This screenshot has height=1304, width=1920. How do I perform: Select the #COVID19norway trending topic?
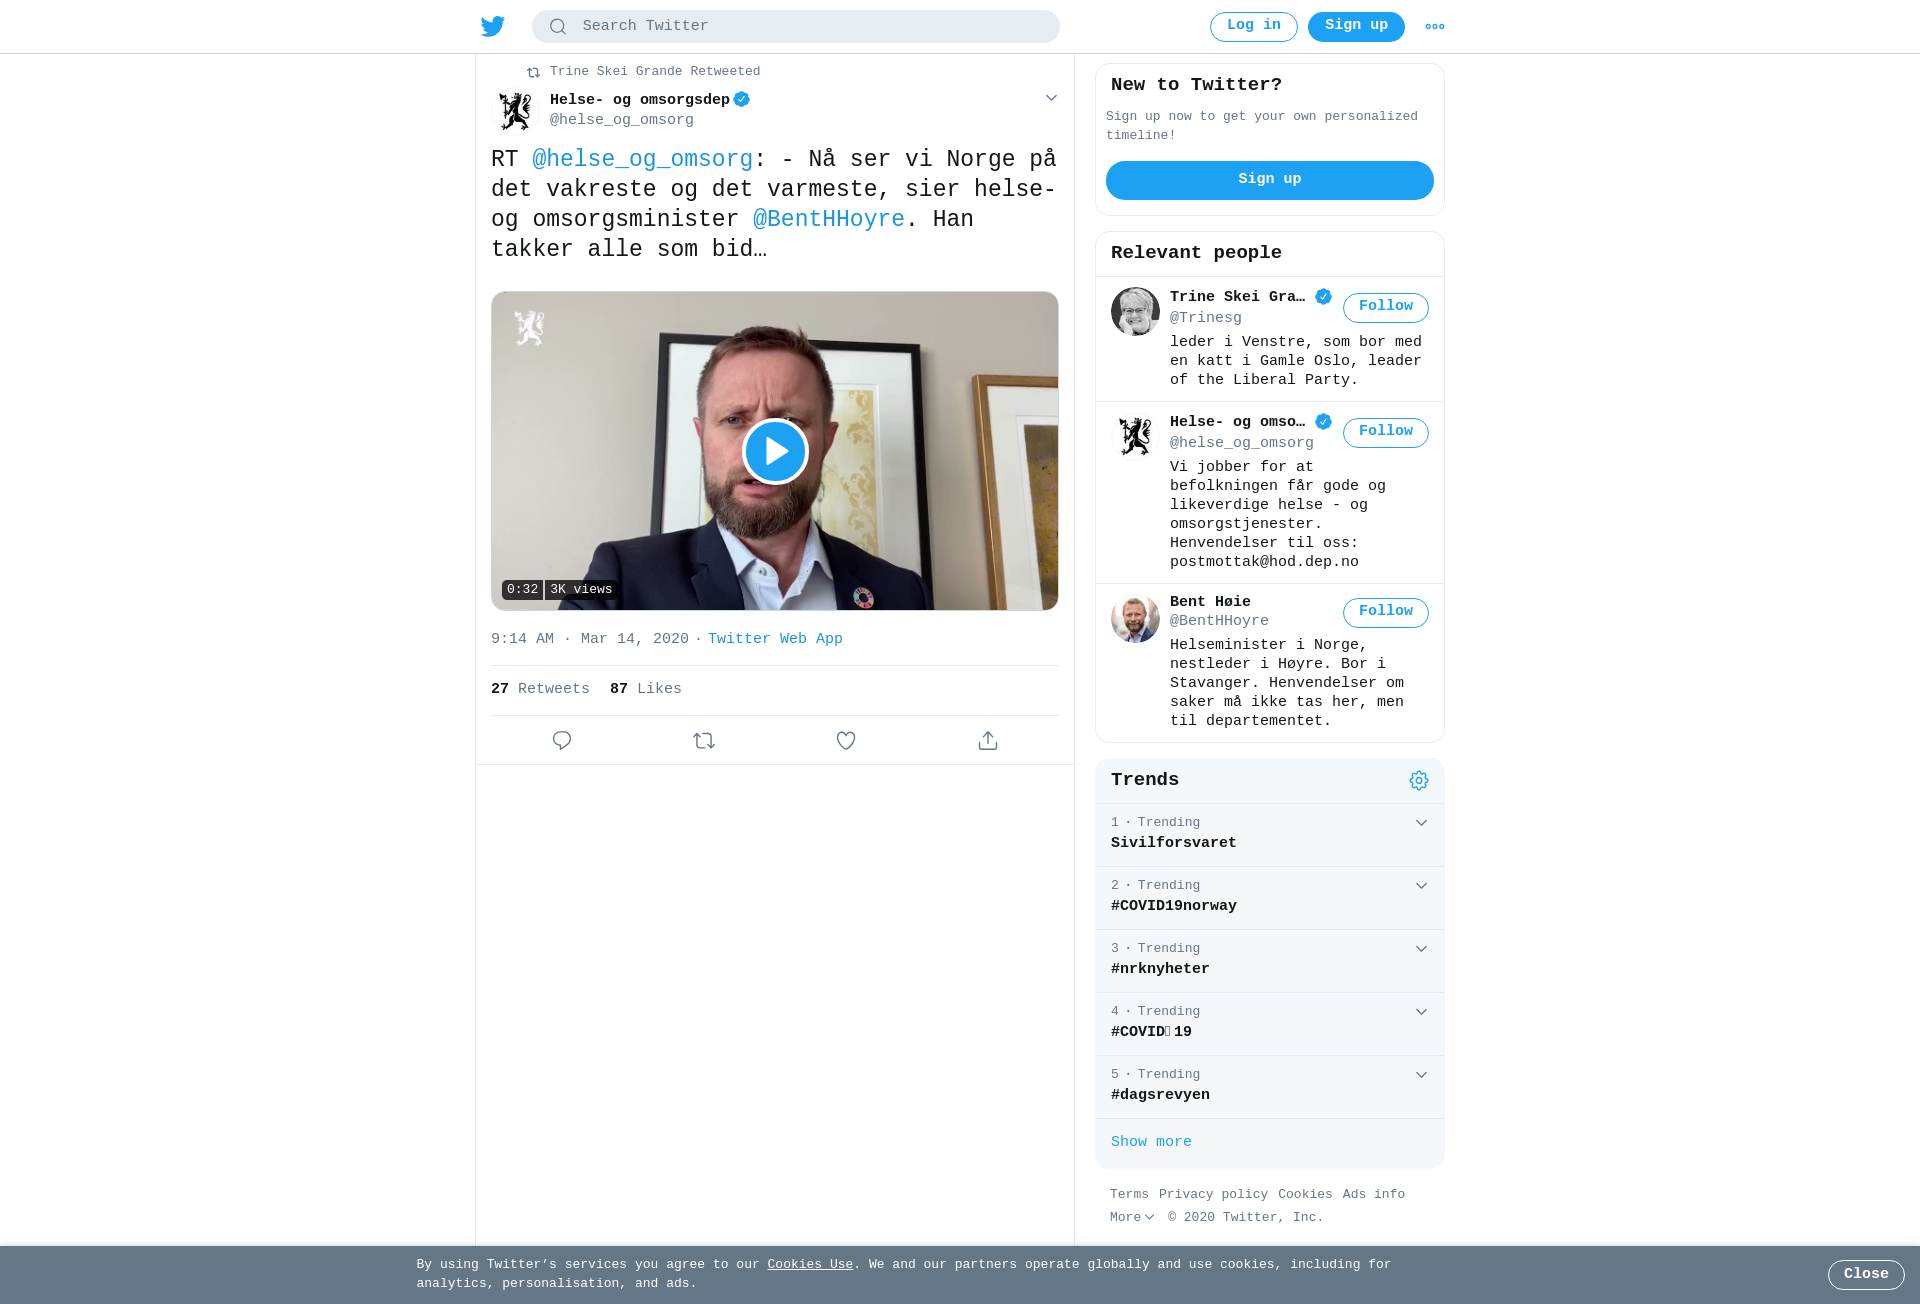pos(1174,906)
